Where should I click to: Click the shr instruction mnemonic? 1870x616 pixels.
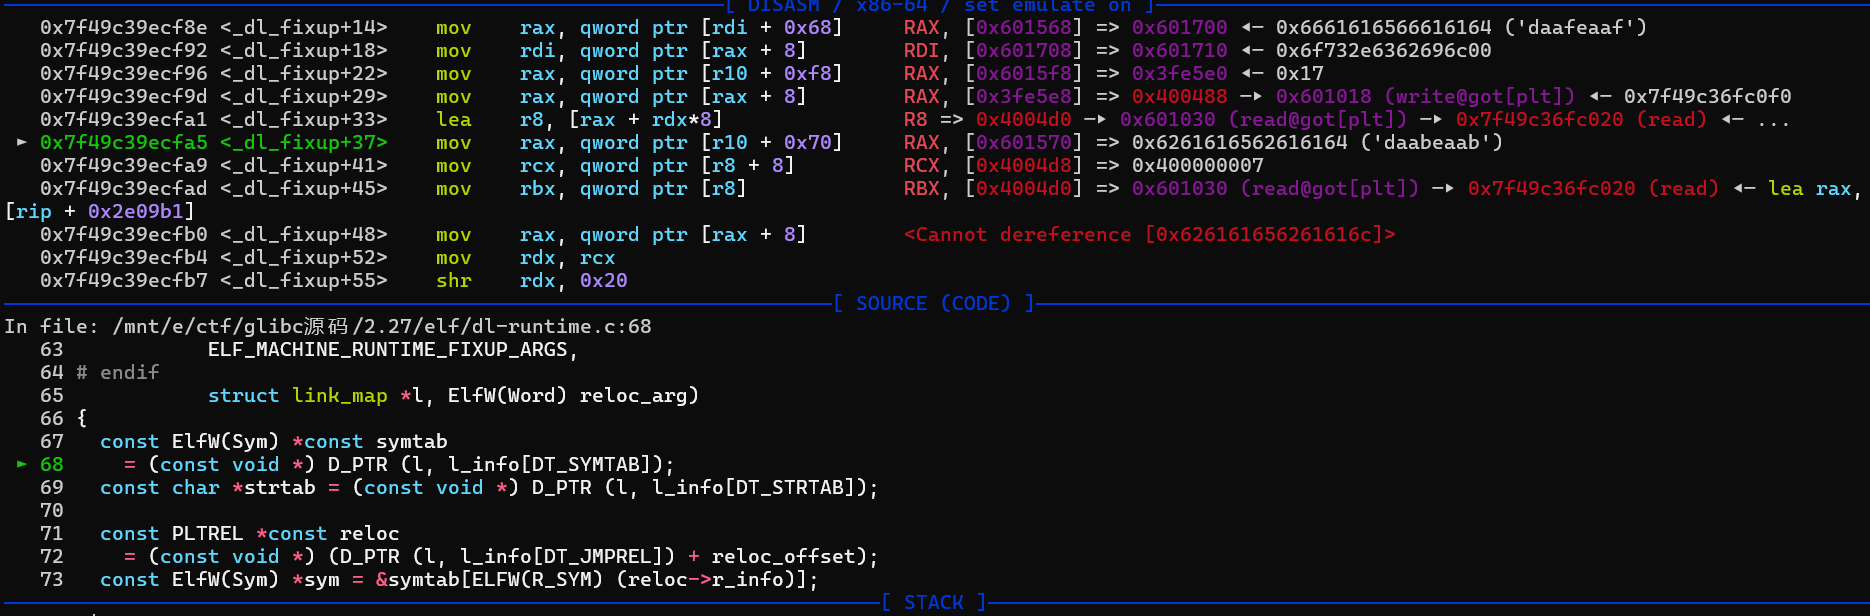tap(453, 281)
